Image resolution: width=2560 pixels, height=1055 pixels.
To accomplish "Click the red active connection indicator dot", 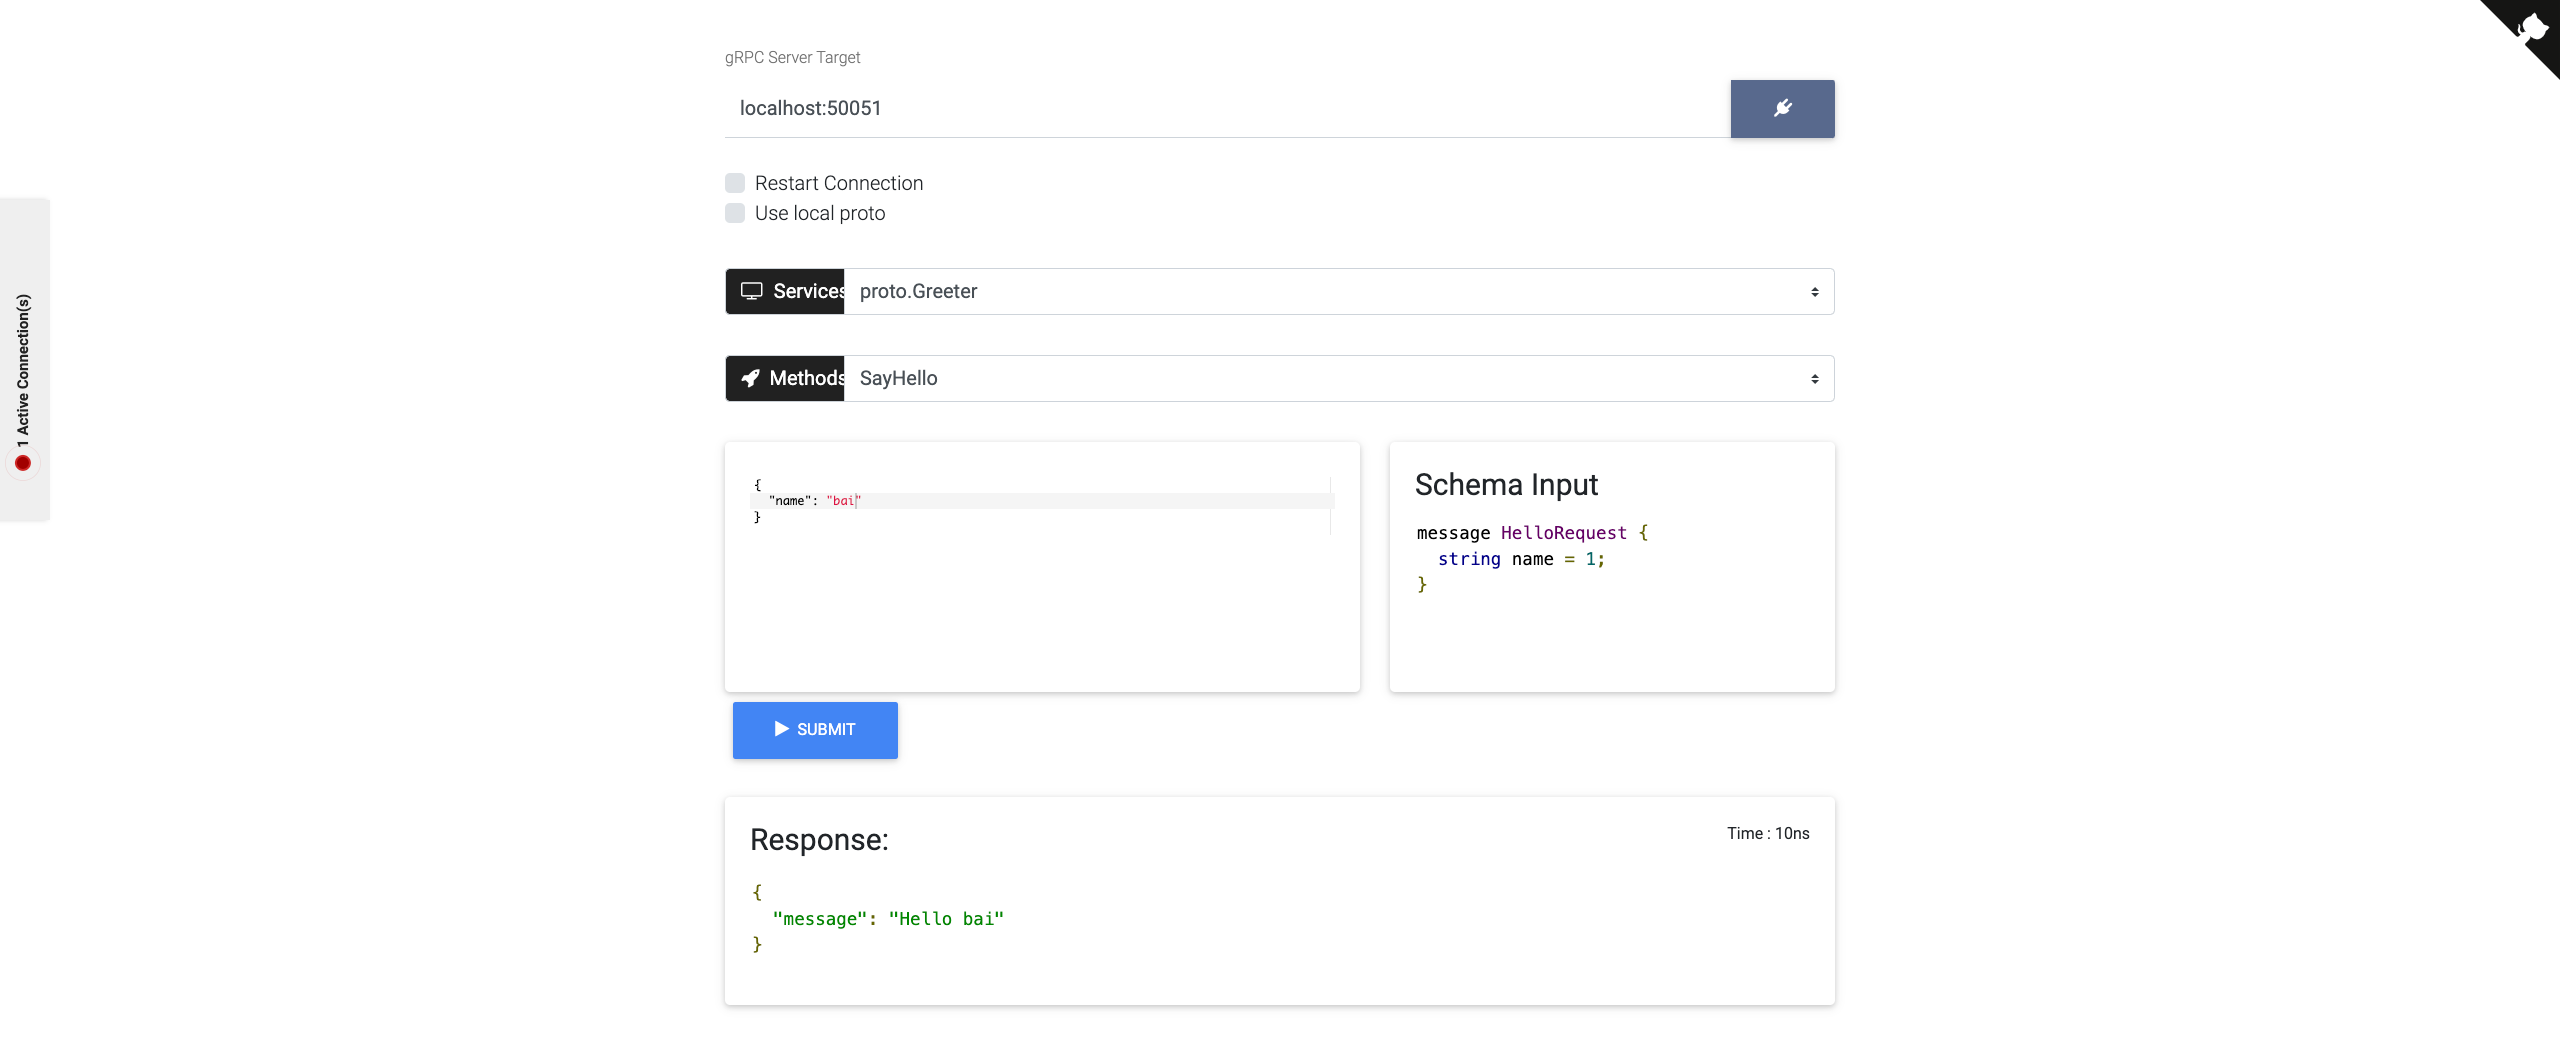I will 23,463.
